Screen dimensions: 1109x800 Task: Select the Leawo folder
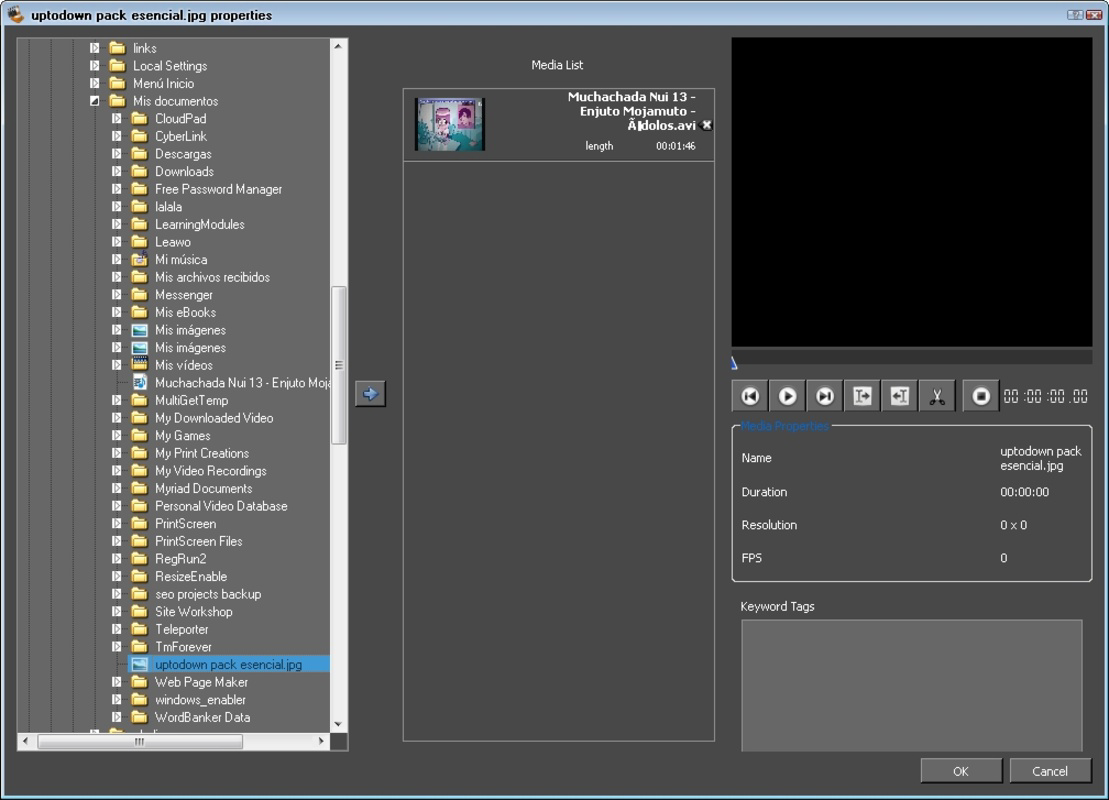click(x=173, y=242)
